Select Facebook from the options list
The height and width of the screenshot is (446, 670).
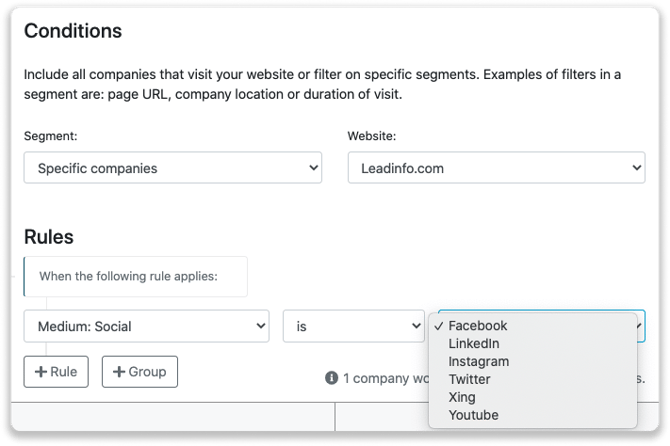tap(478, 326)
